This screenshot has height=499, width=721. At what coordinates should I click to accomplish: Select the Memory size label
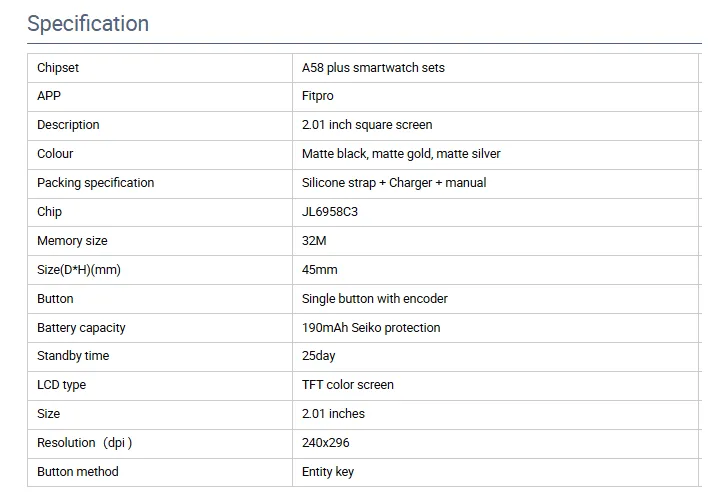(x=72, y=241)
